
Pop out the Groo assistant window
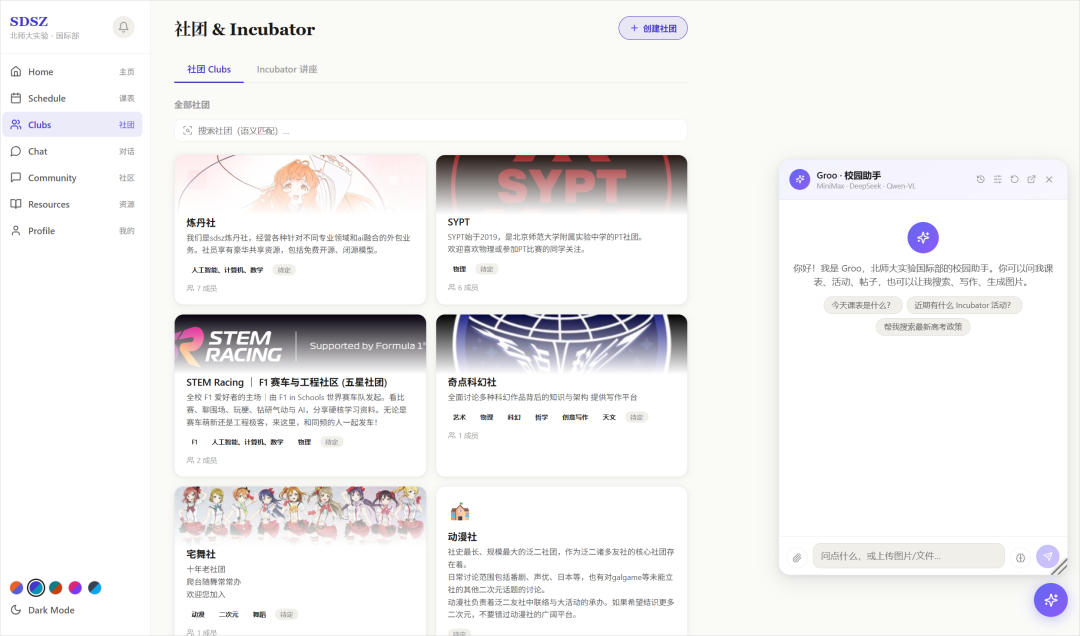tap(1032, 179)
